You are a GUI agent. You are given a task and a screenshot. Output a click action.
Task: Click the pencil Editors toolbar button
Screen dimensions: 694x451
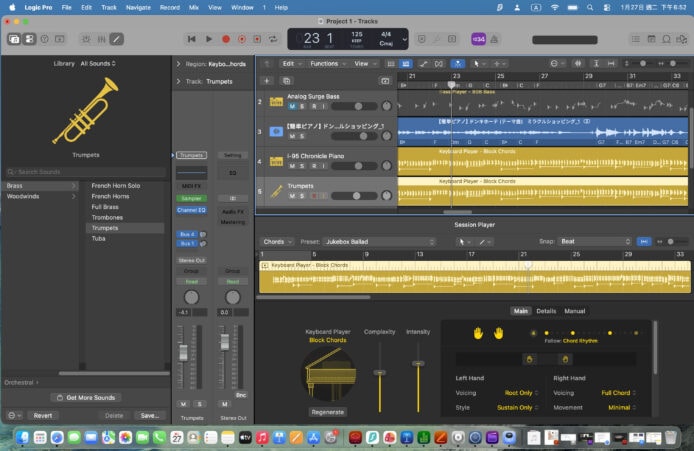pyautogui.click(x=117, y=39)
